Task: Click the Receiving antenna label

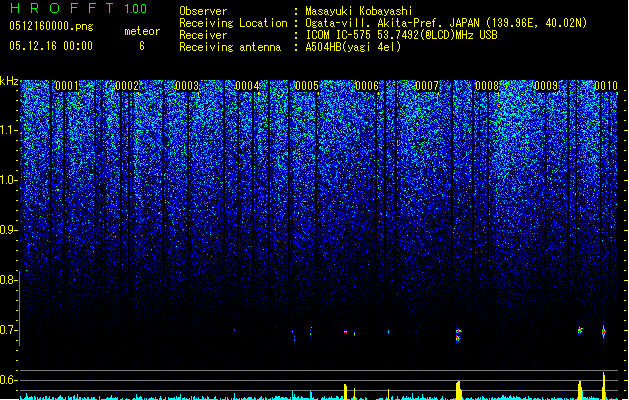Action: [x=230, y=47]
